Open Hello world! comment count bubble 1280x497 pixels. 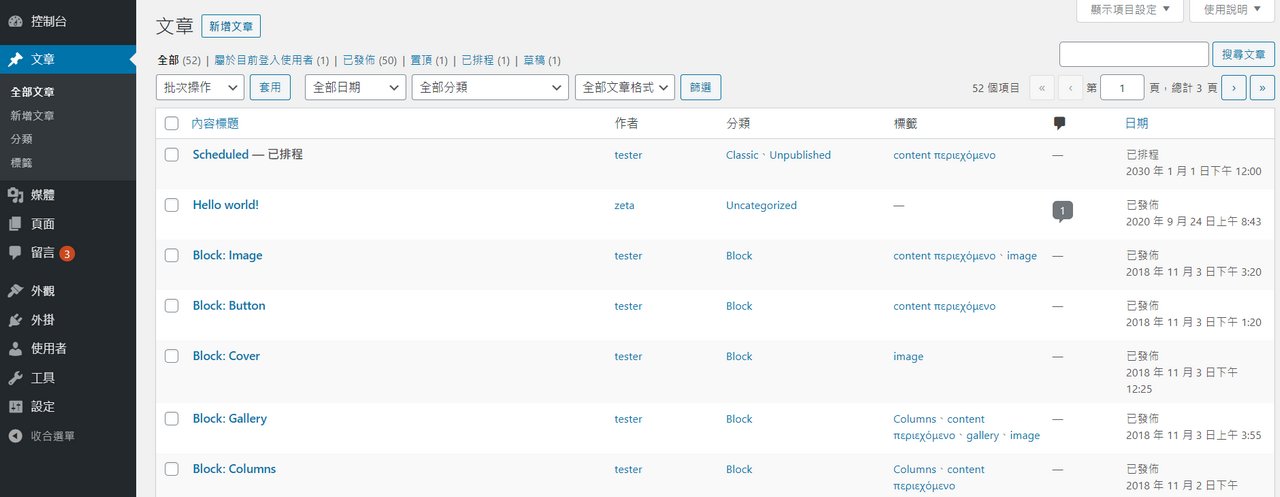[x=1062, y=211]
